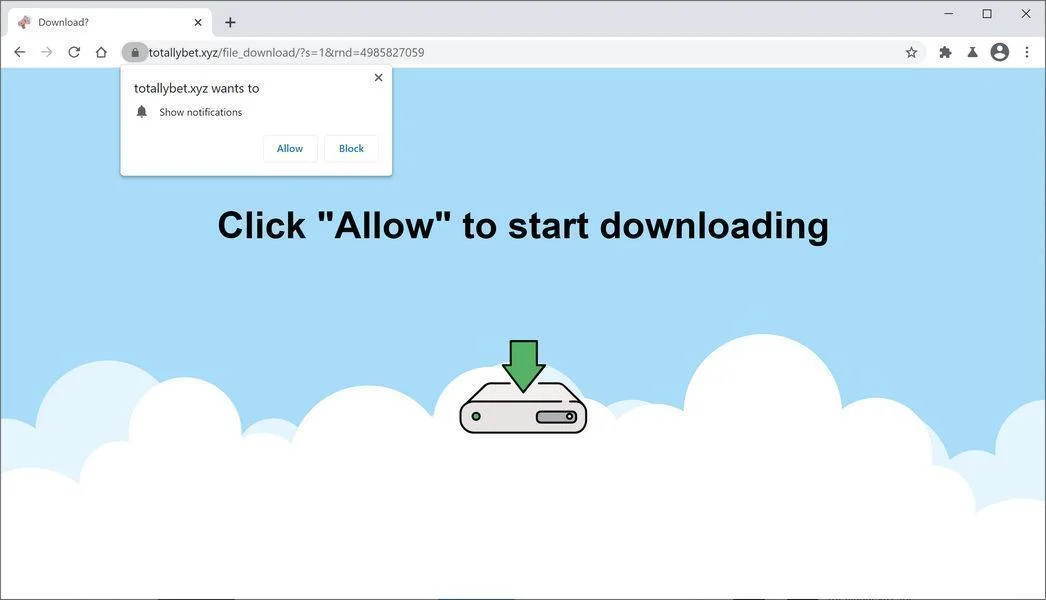Minimize the browser window

tap(949, 13)
